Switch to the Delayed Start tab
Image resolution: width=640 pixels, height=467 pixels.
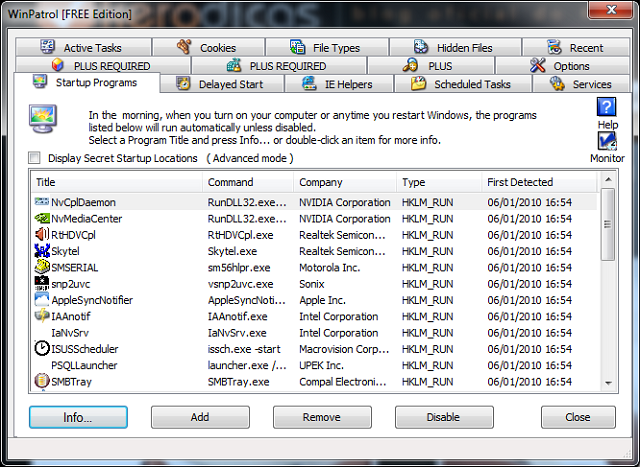click(x=222, y=84)
